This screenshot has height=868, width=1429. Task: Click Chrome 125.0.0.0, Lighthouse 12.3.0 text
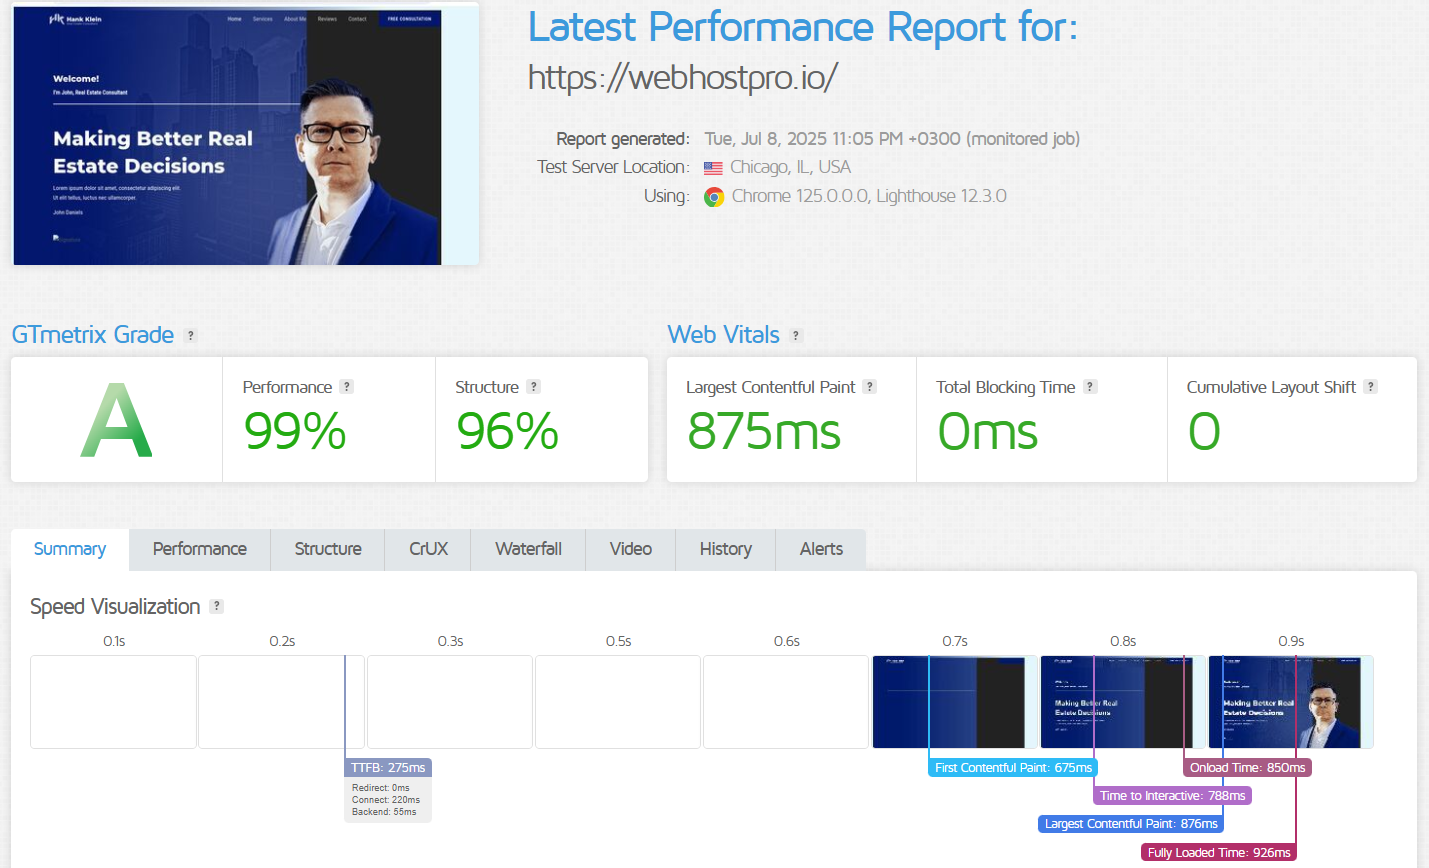869,196
